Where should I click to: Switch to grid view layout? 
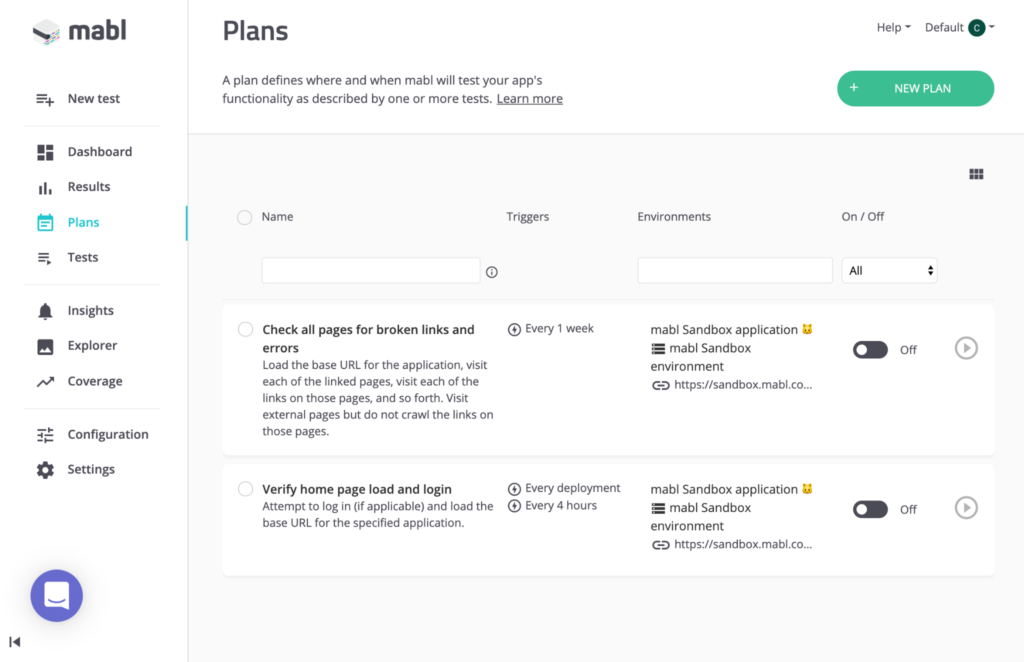point(976,173)
